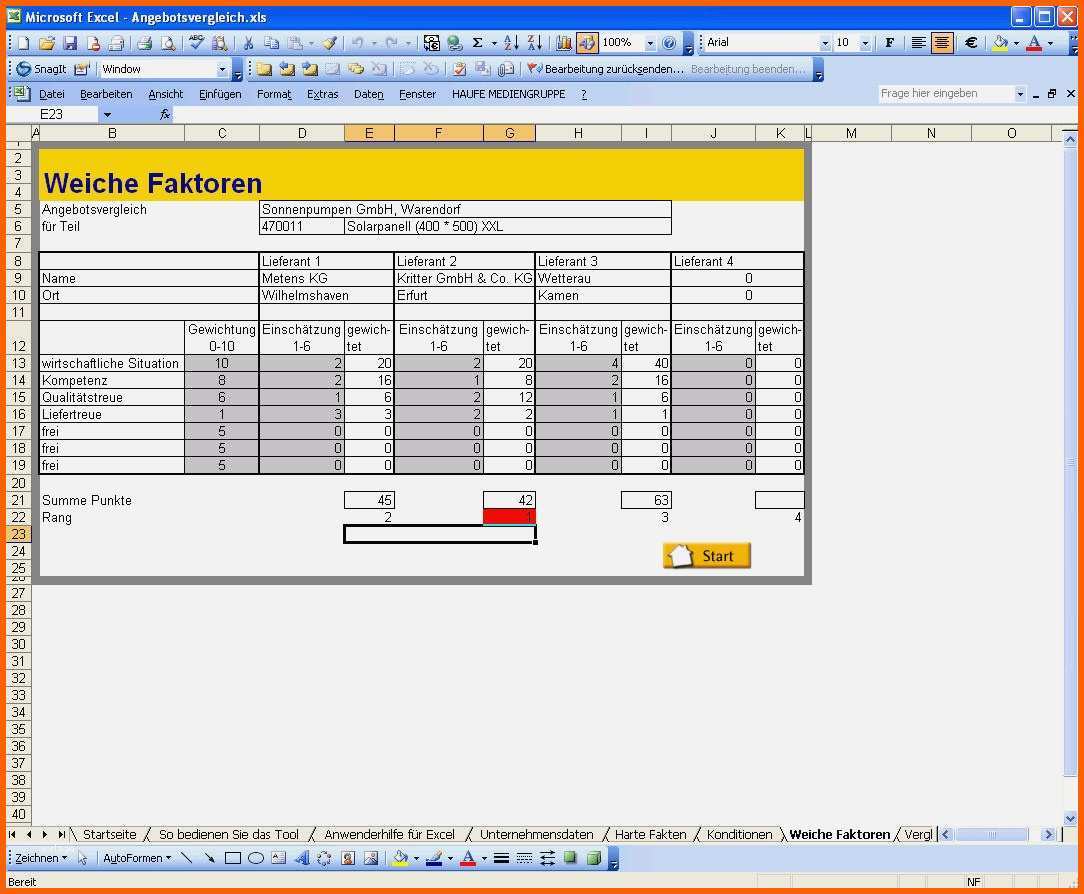Viewport: 1084px width, 894px height.
Task: Open the 3D style options
Action: (594, 859)
